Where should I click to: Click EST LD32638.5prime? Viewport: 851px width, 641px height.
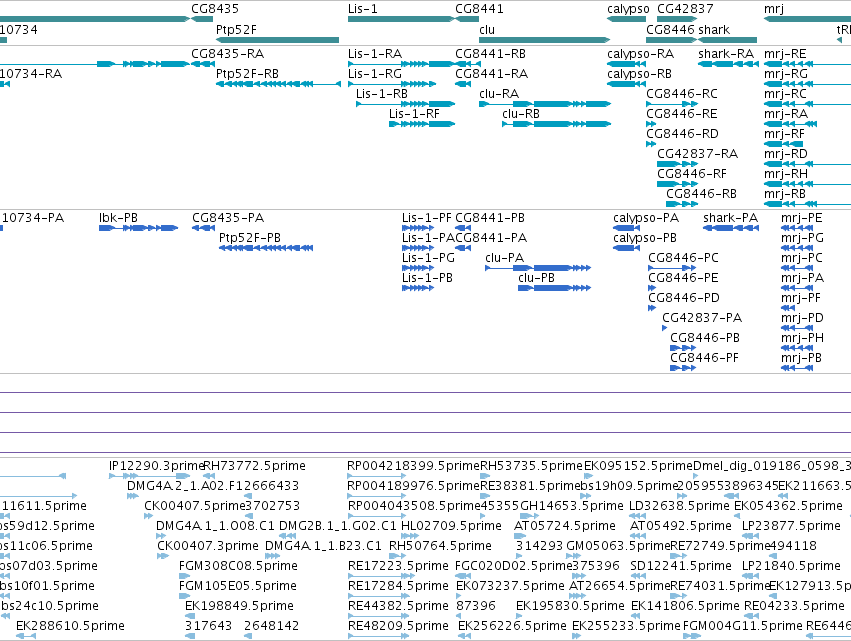(679, 506)
